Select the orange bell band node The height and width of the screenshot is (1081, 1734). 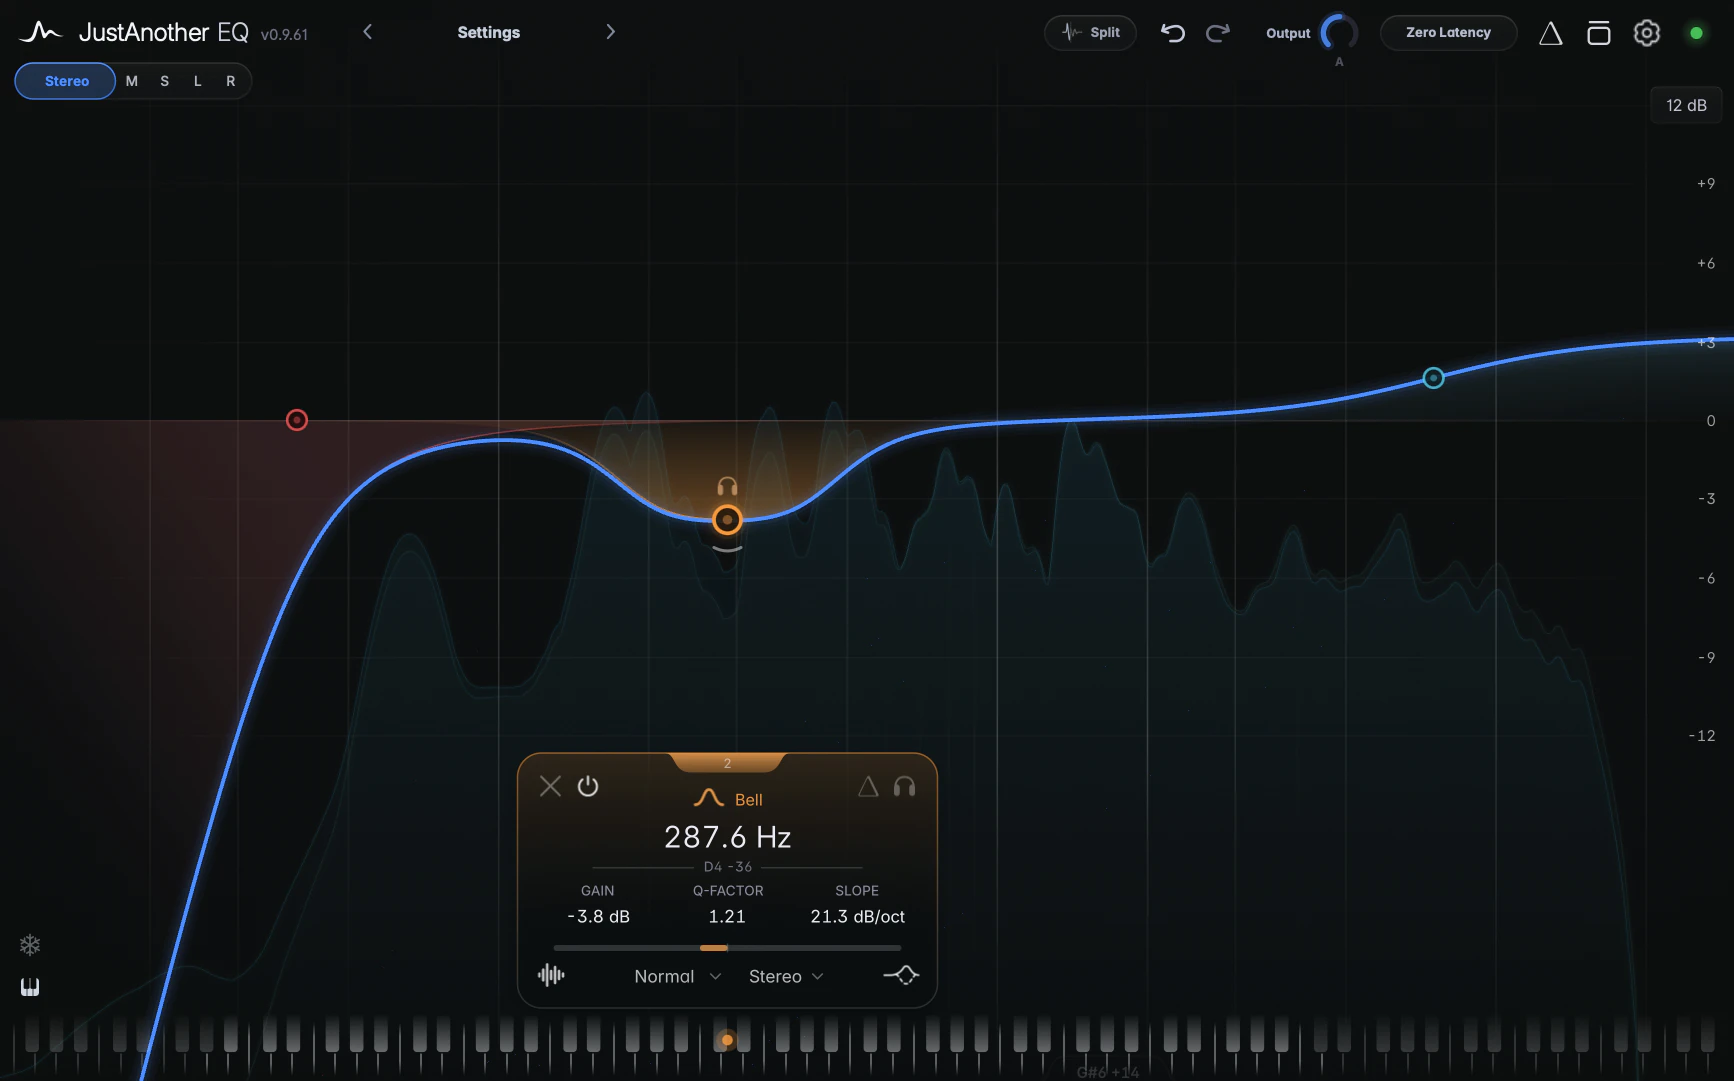[727, 520]
